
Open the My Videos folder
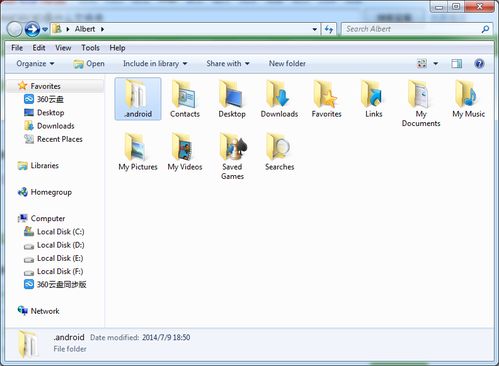[x=185, y=152]
